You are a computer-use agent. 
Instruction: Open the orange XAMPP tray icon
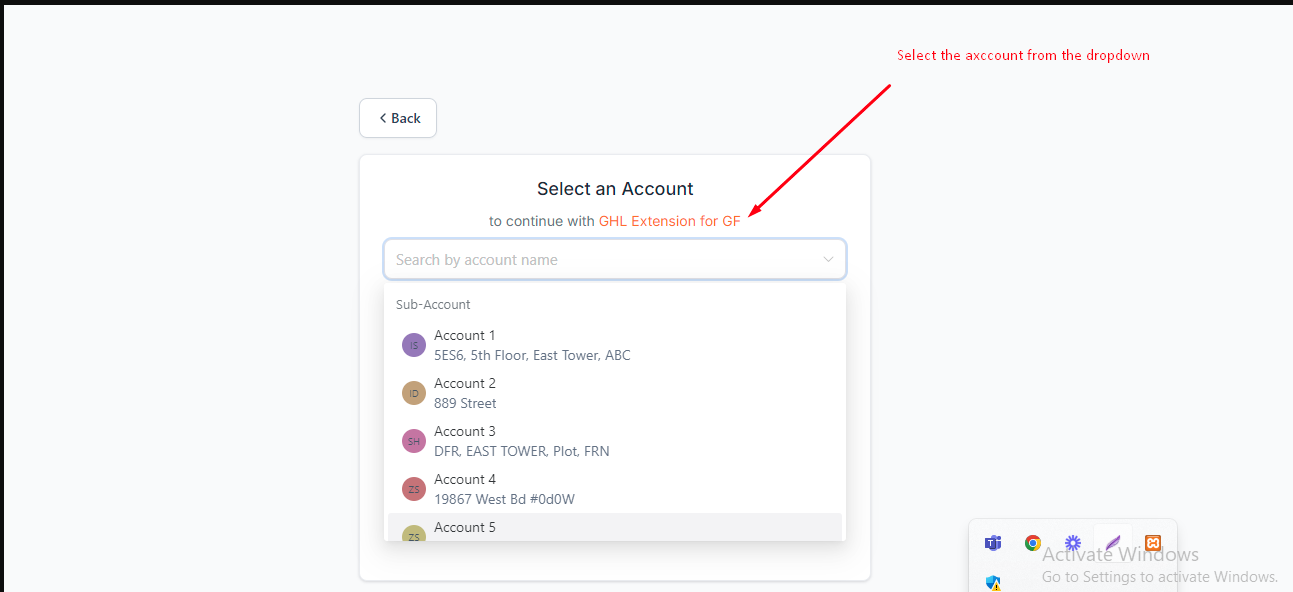pos(1153,543)
